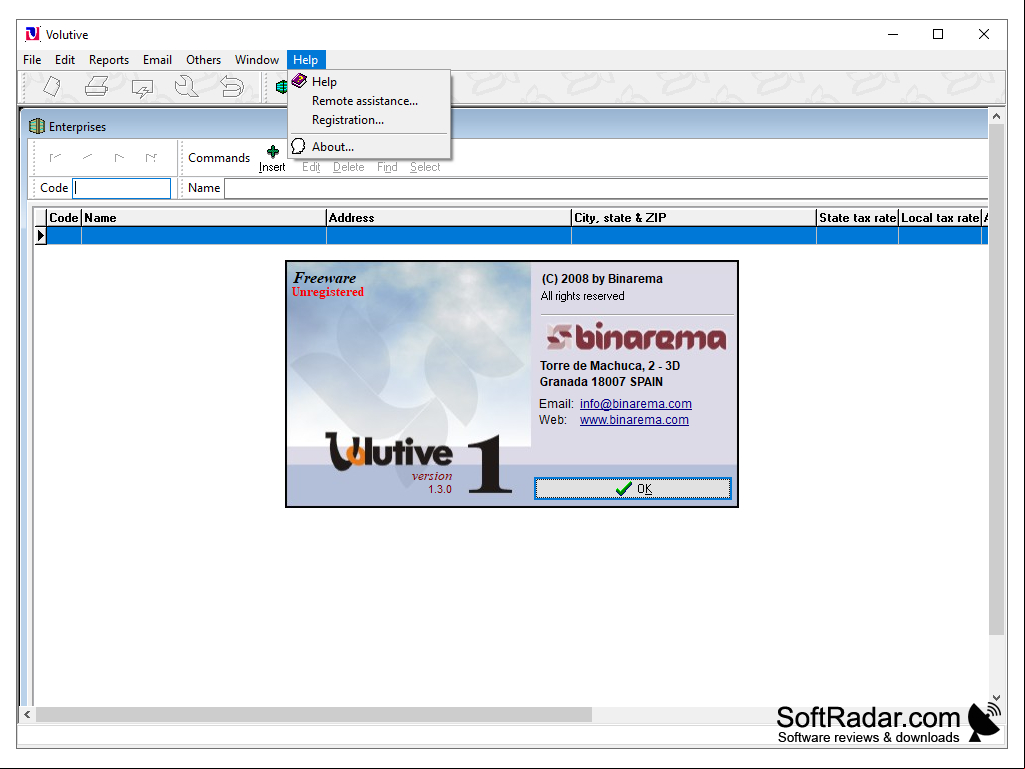Go to the last record in Enterprises

pos(151,157)
